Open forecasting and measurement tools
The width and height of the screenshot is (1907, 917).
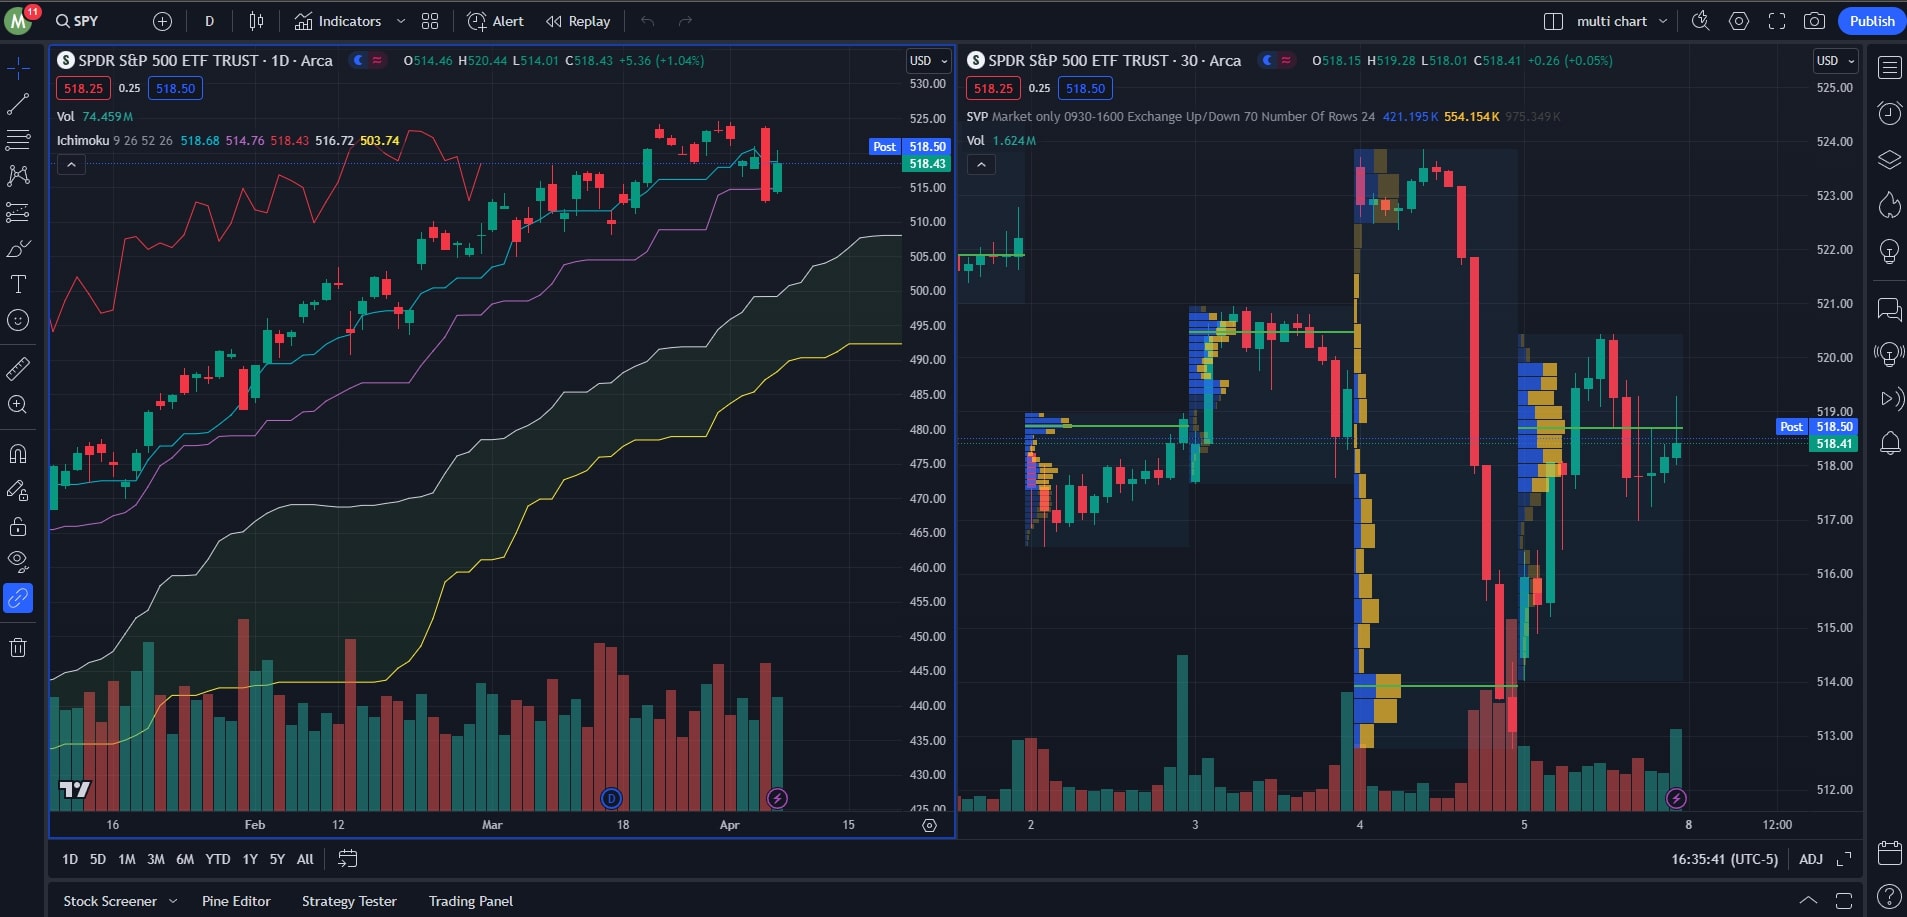coord(18,212)
